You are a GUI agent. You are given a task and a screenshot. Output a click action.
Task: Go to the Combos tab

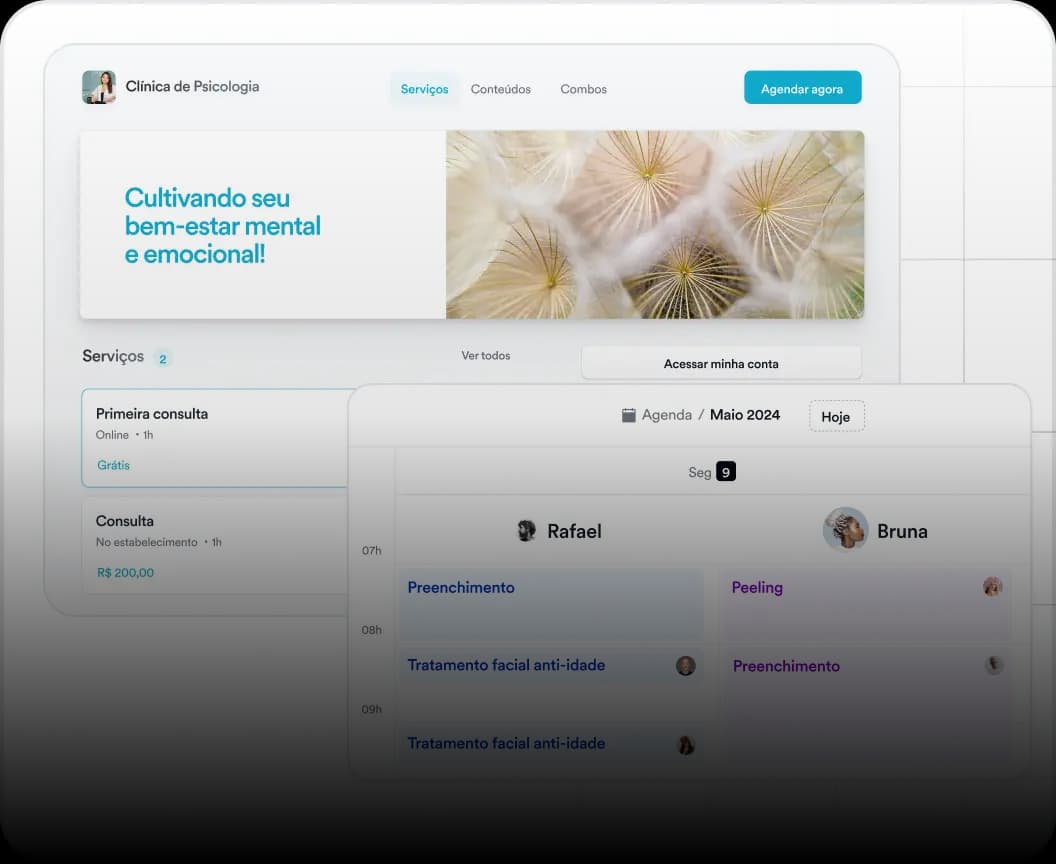tap(583, 89)
